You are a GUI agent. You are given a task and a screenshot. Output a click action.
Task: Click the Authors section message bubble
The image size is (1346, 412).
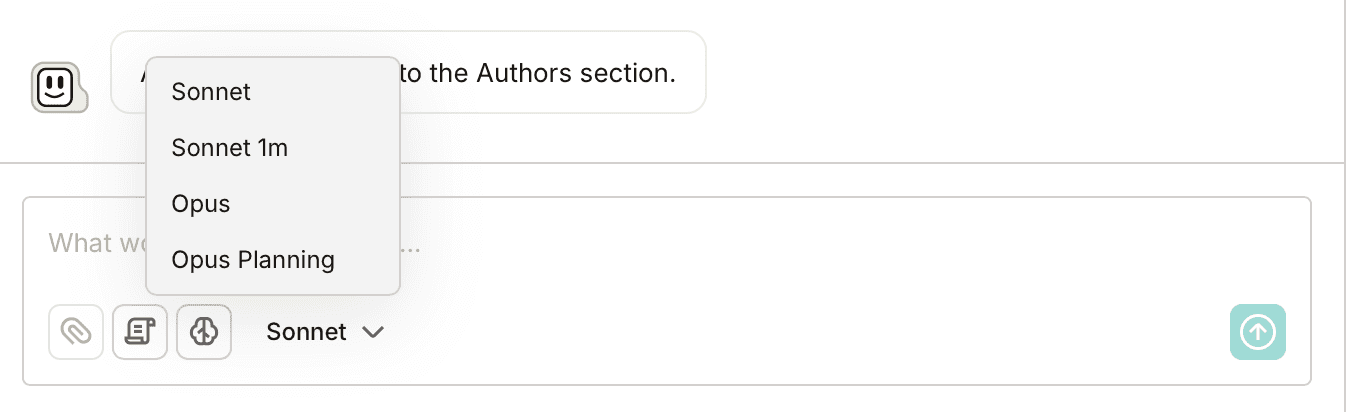(x=550, y=72)
